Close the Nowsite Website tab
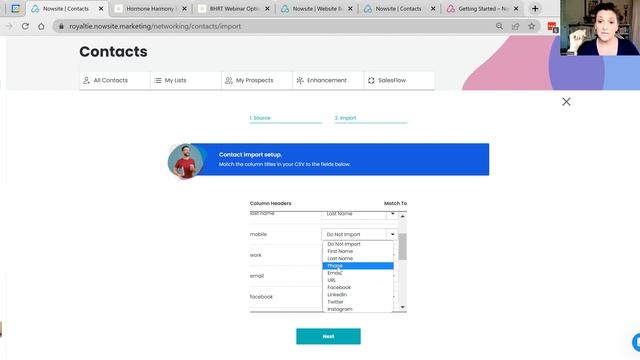The image size is (640, 360). [x=350, y=9]
